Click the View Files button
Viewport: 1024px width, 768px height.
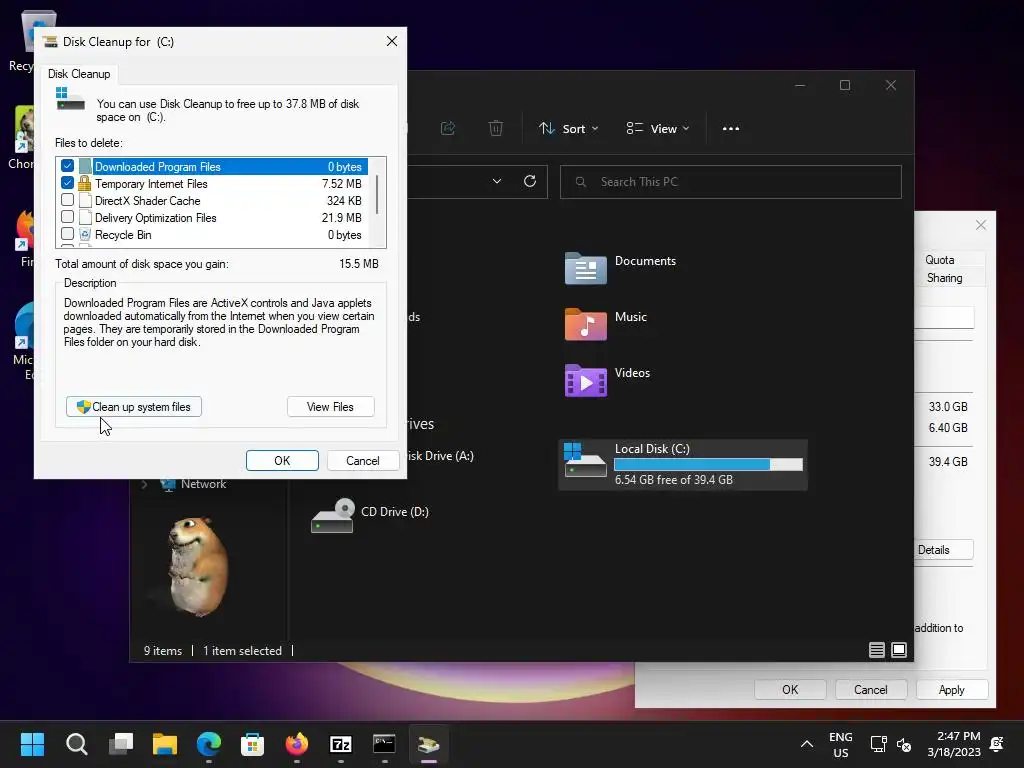[330, 407]
